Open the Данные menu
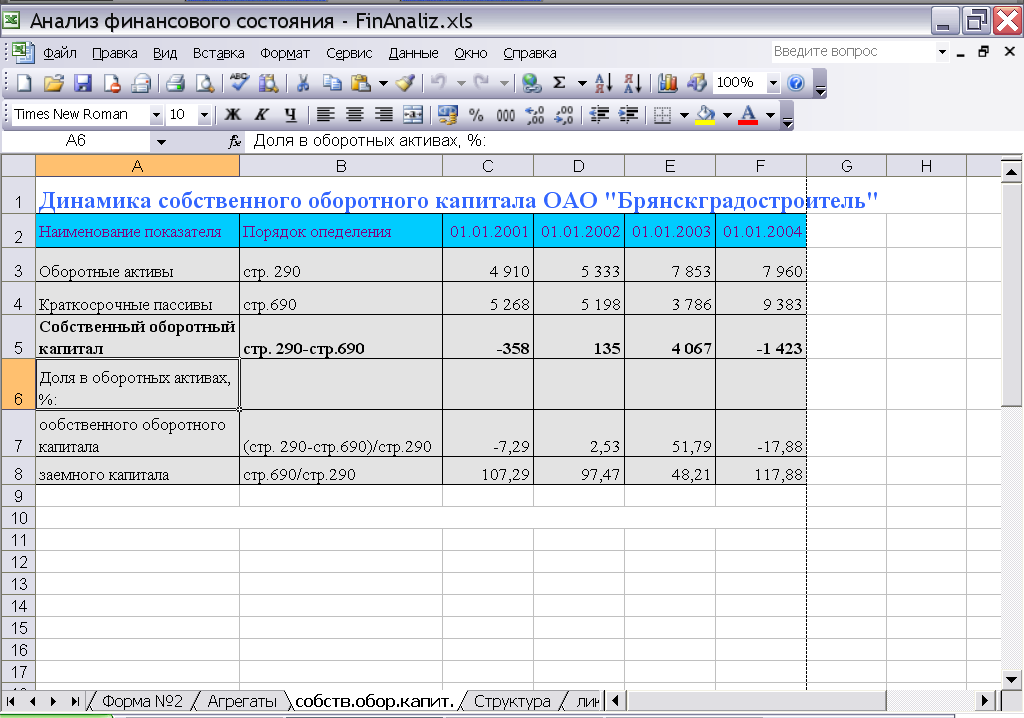This screenshot has width=1024, height=718. (x=413, y=53)
